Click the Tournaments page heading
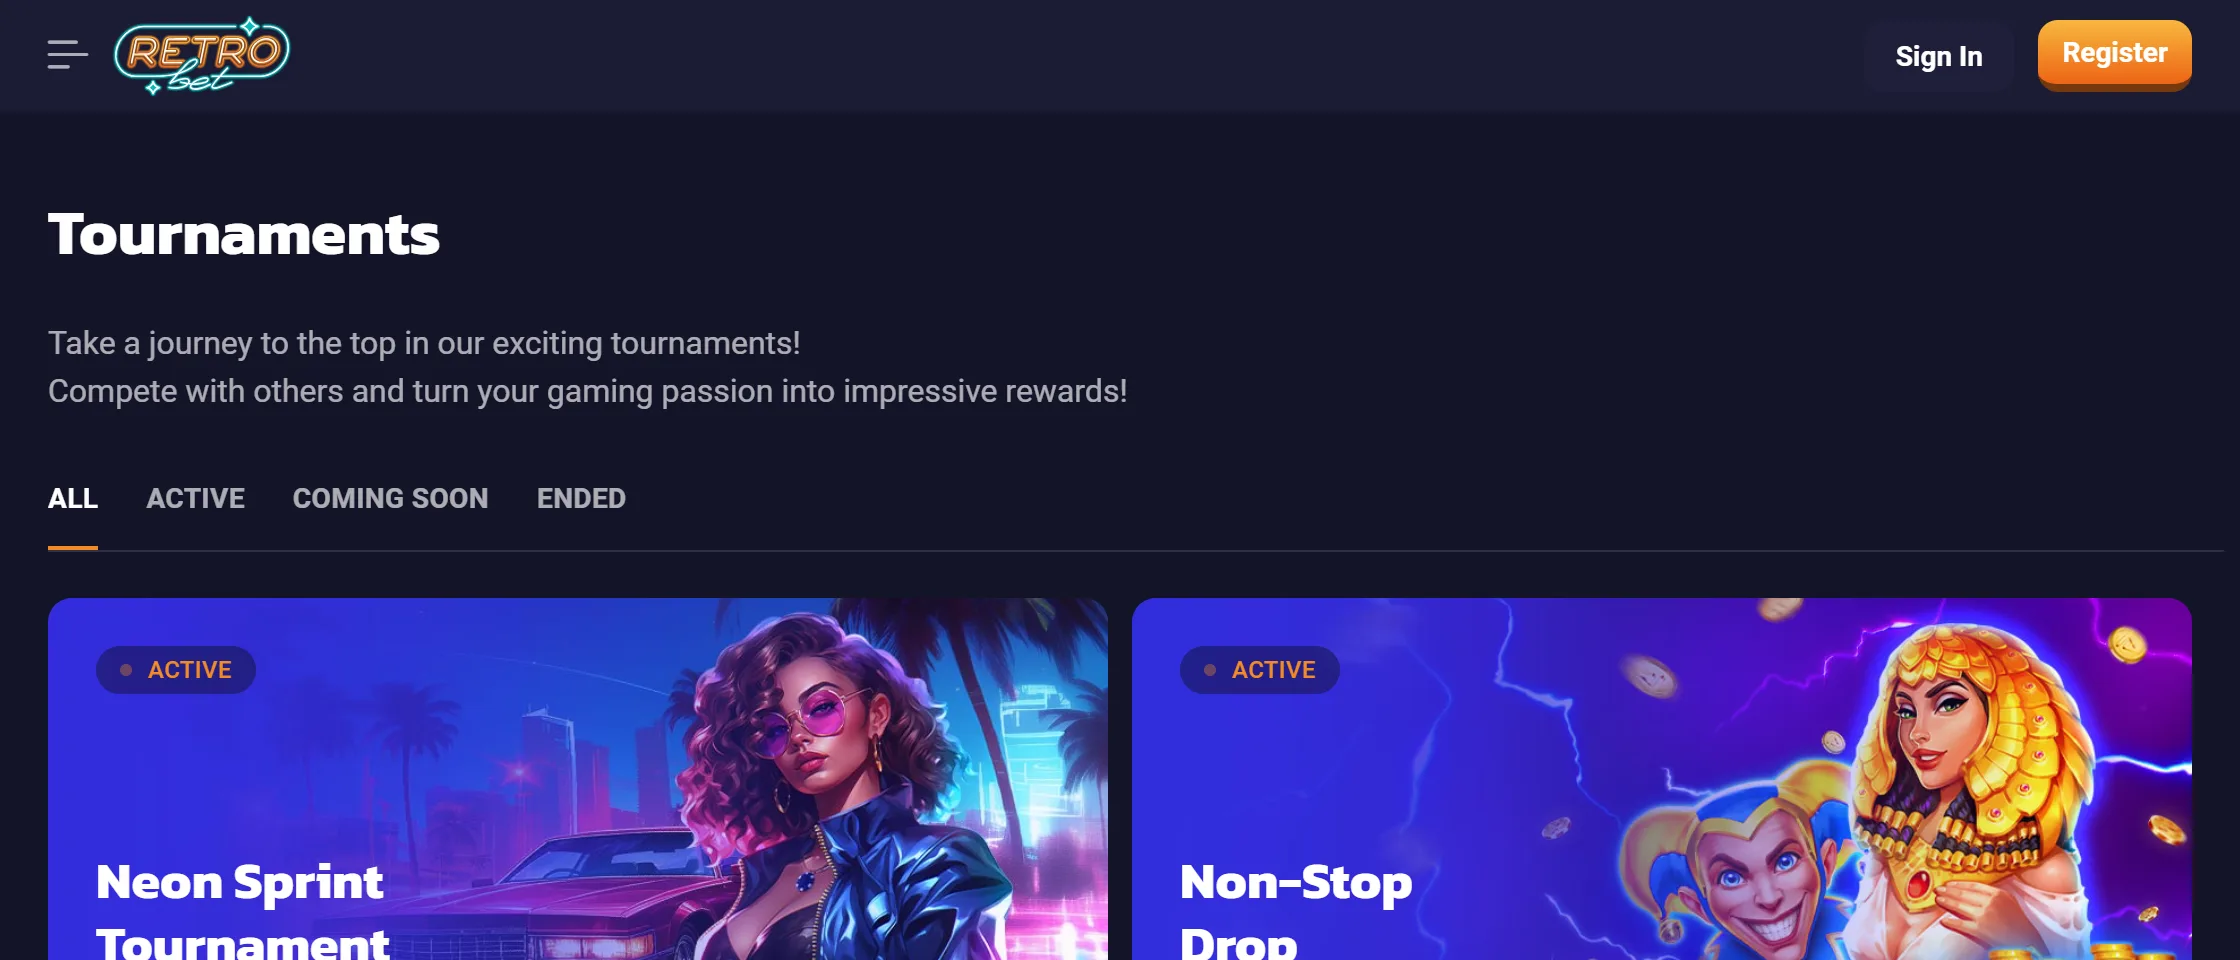Viewport: 2240px width, 960px height. 244,234
